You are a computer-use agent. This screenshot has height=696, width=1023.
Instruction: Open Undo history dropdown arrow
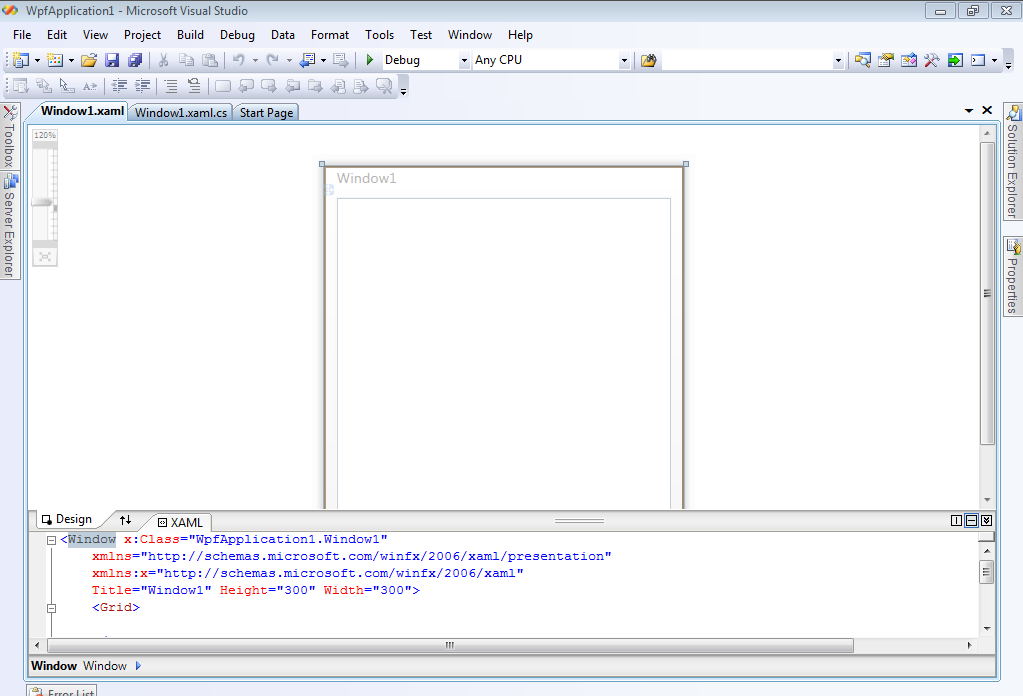[255, 61]
